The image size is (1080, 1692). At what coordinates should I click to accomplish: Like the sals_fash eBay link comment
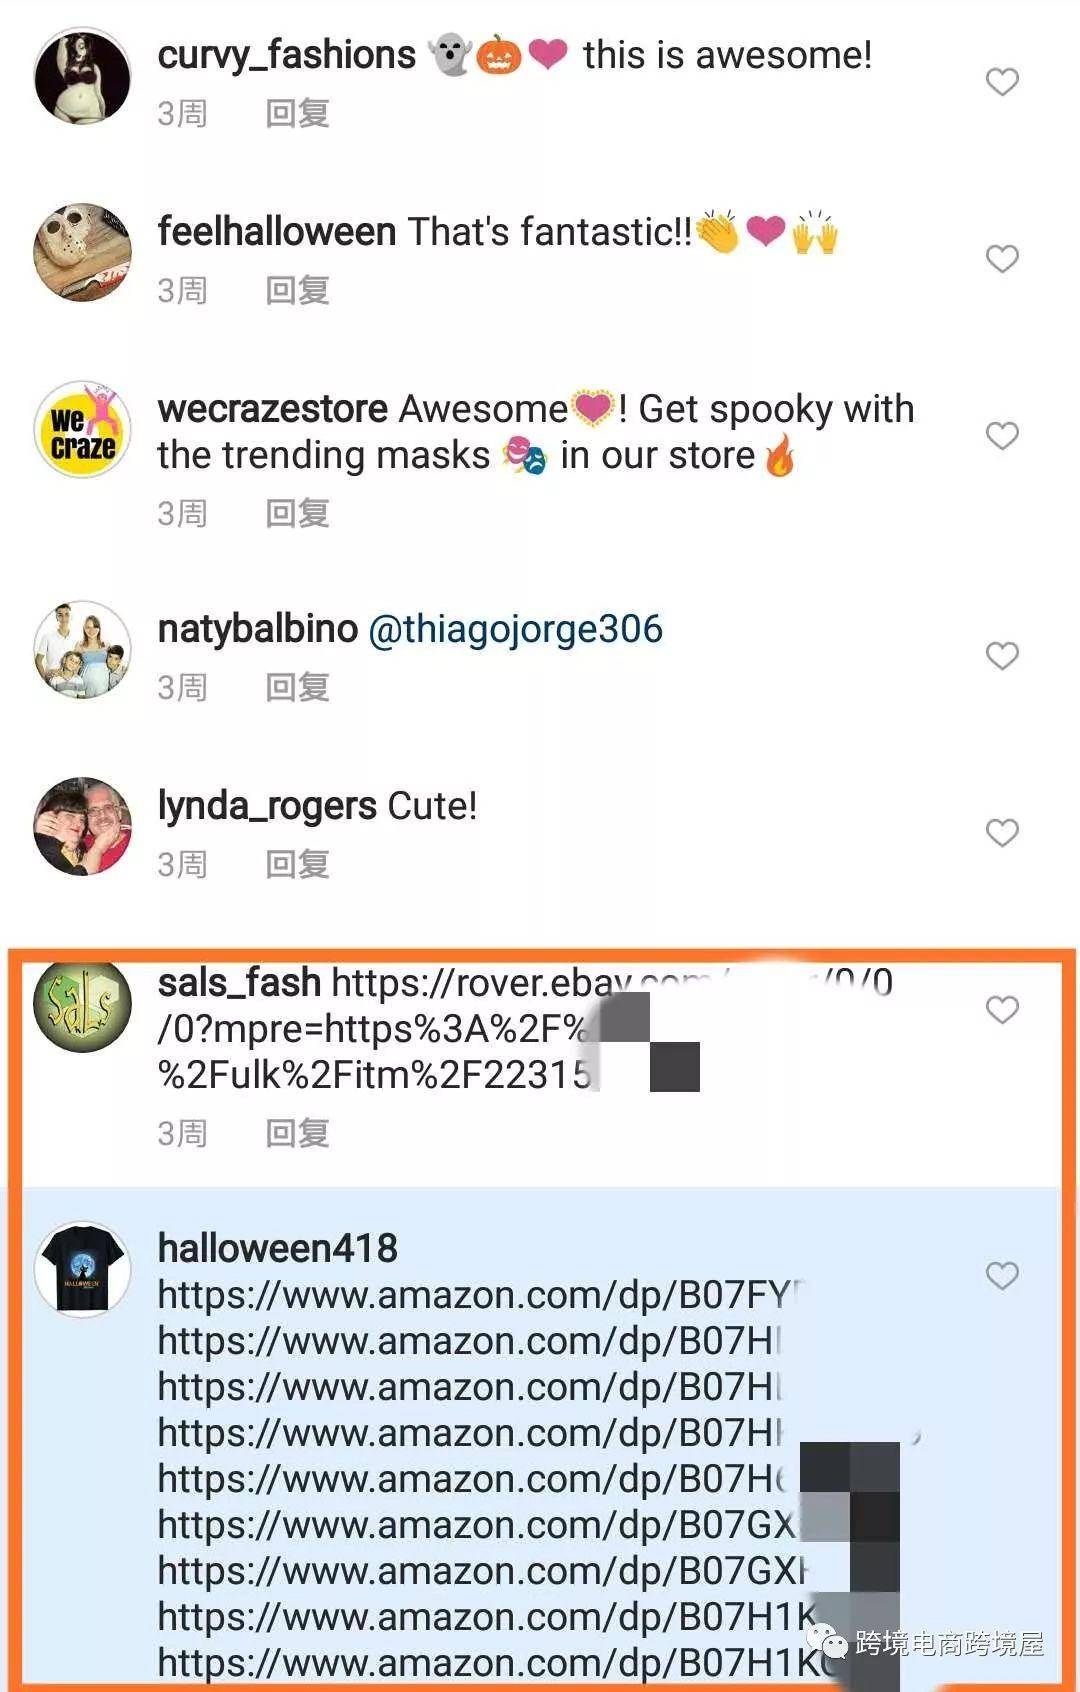click(1002, 1009)
